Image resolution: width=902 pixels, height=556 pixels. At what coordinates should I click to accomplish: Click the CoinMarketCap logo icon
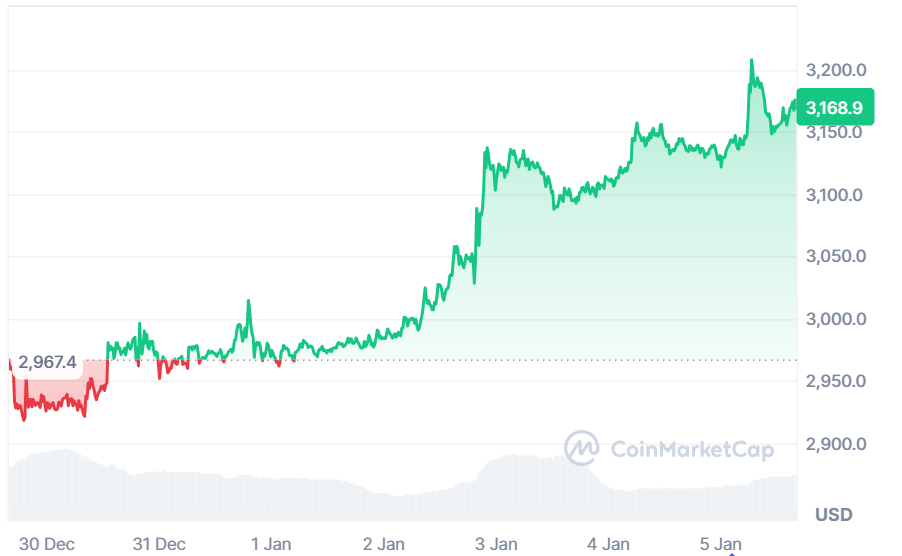coord(582,449)
